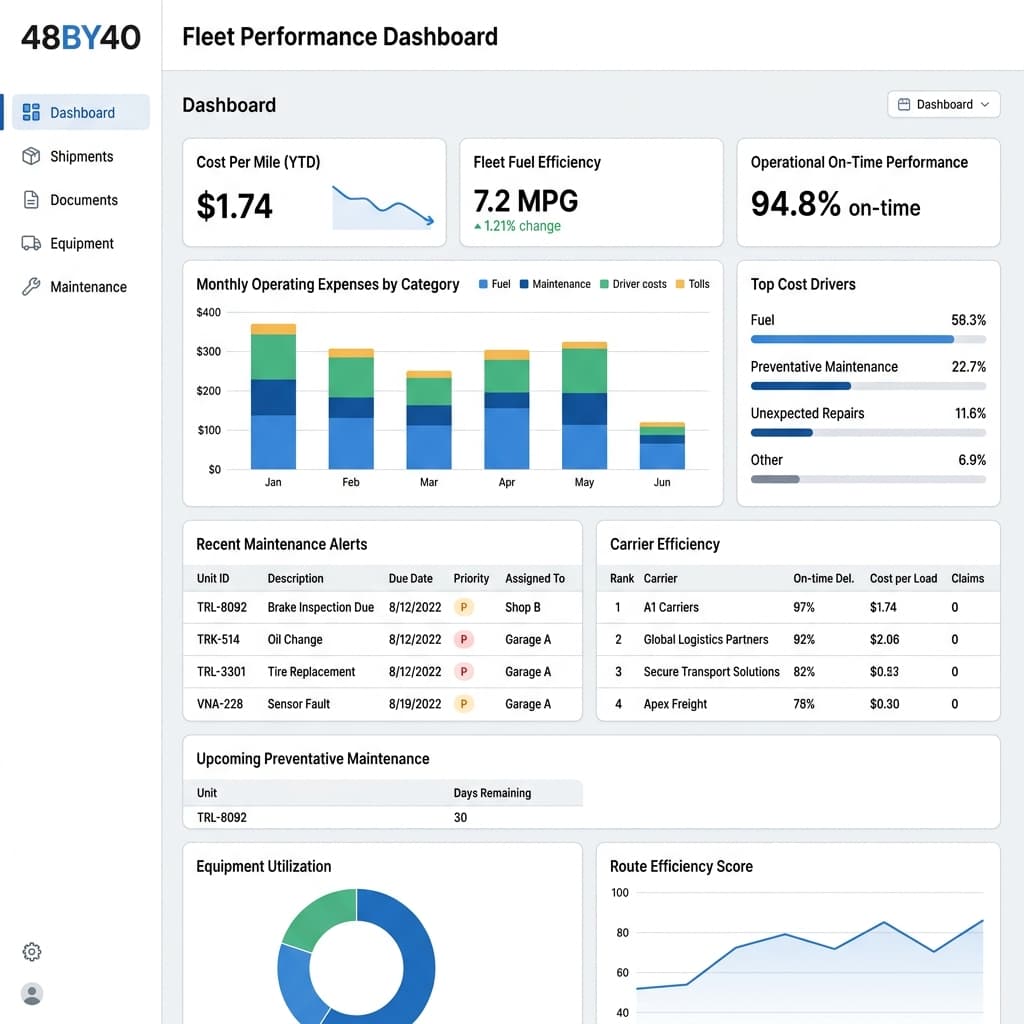
Task: Click the Jun stacked bar
Action: (662, 446)
